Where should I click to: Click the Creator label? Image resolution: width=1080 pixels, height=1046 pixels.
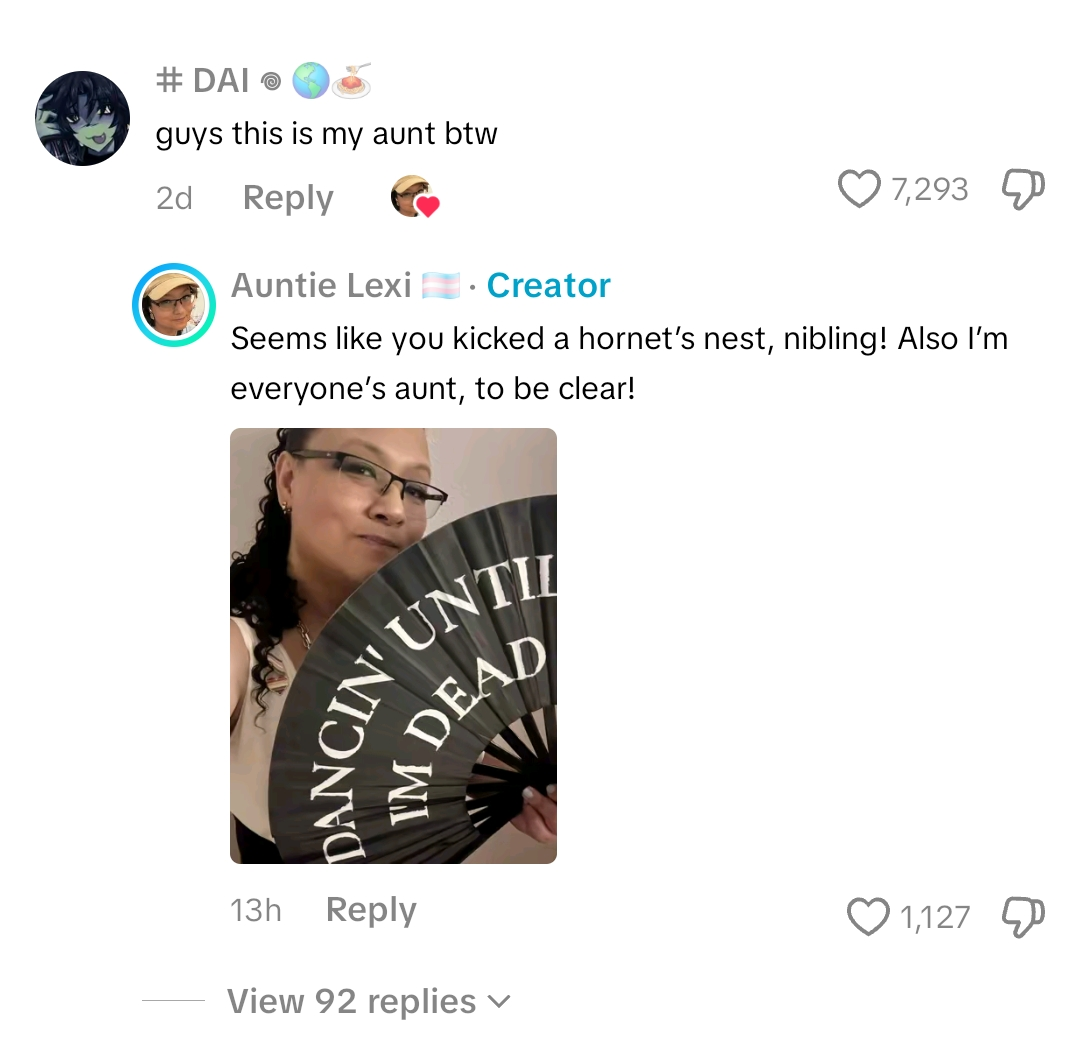549,286
